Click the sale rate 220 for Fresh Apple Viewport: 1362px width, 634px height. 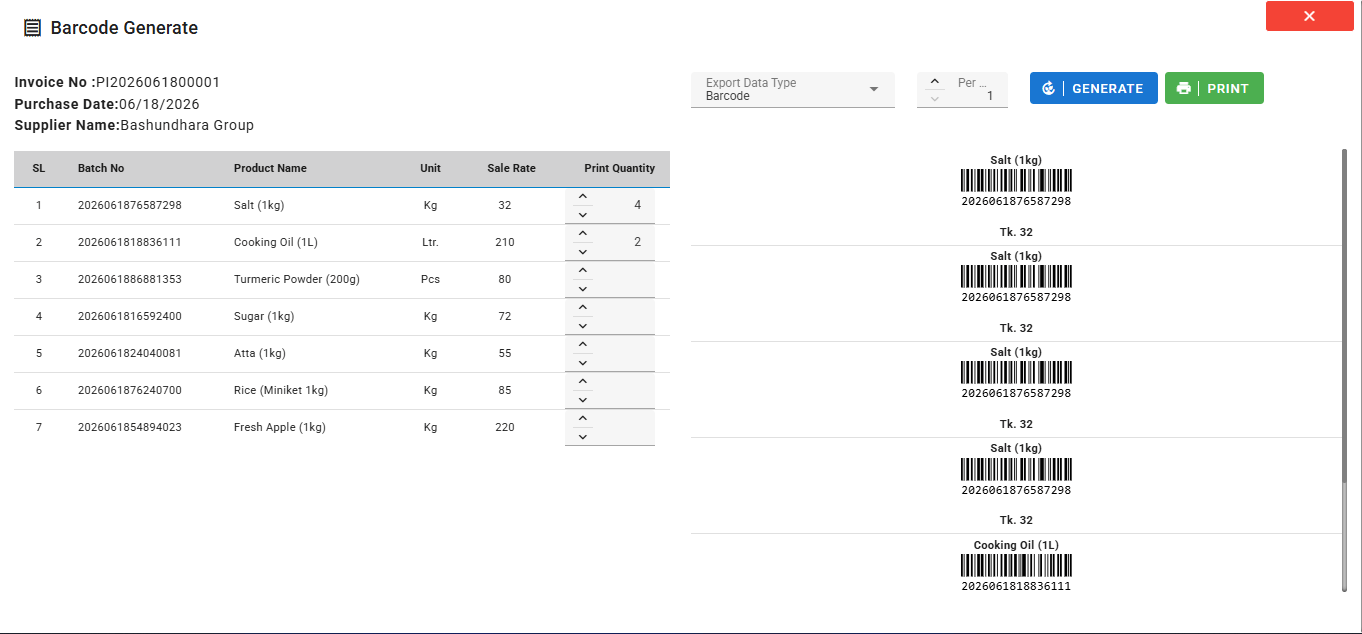[x=505, y=427]
